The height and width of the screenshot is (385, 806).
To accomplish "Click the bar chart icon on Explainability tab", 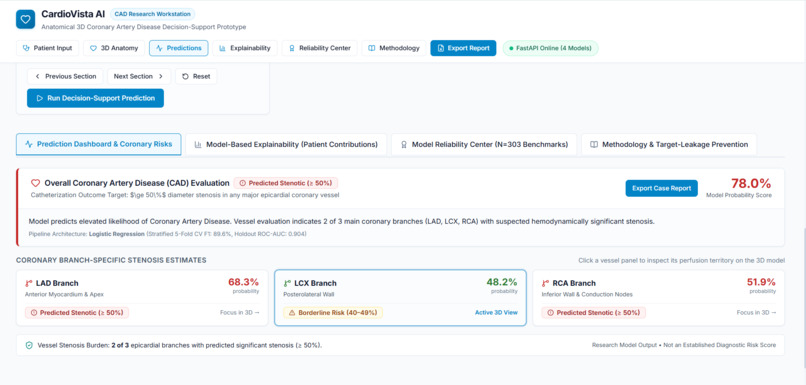I will point(222,48).
